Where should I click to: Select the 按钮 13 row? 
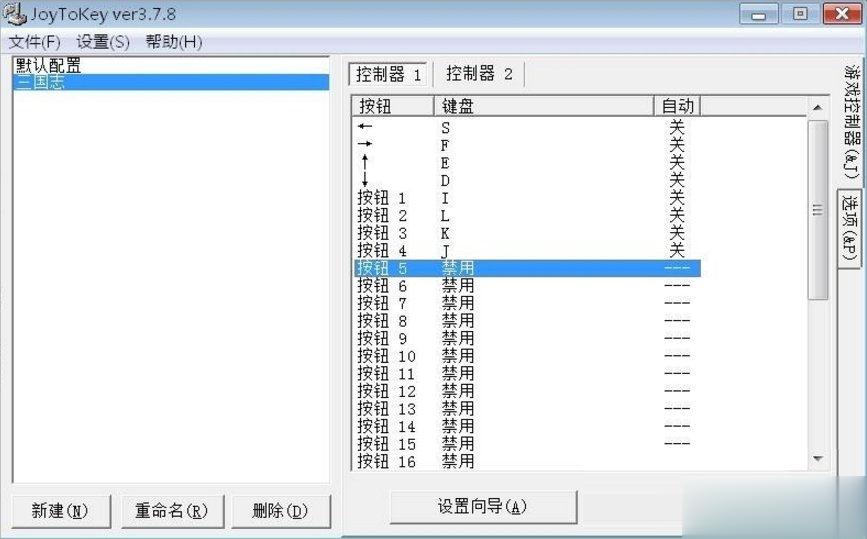[527, 410]
